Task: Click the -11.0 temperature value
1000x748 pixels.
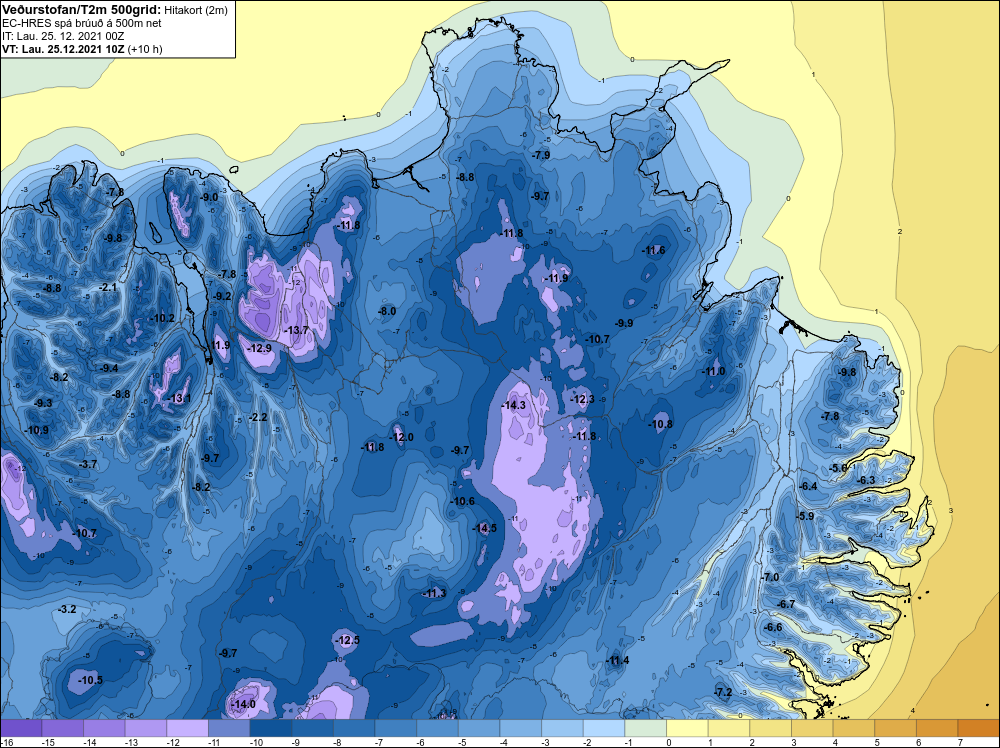Action: click(714, 371)
